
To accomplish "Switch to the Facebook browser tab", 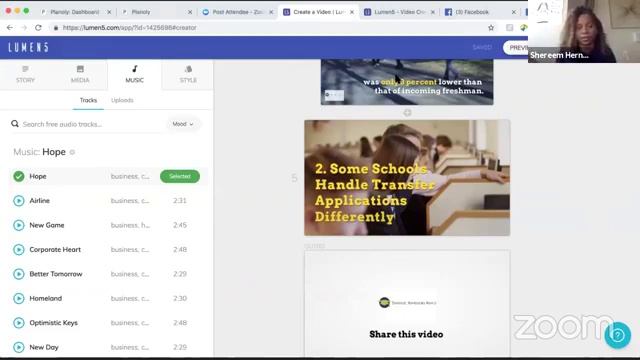I will [x=481, y=12].
